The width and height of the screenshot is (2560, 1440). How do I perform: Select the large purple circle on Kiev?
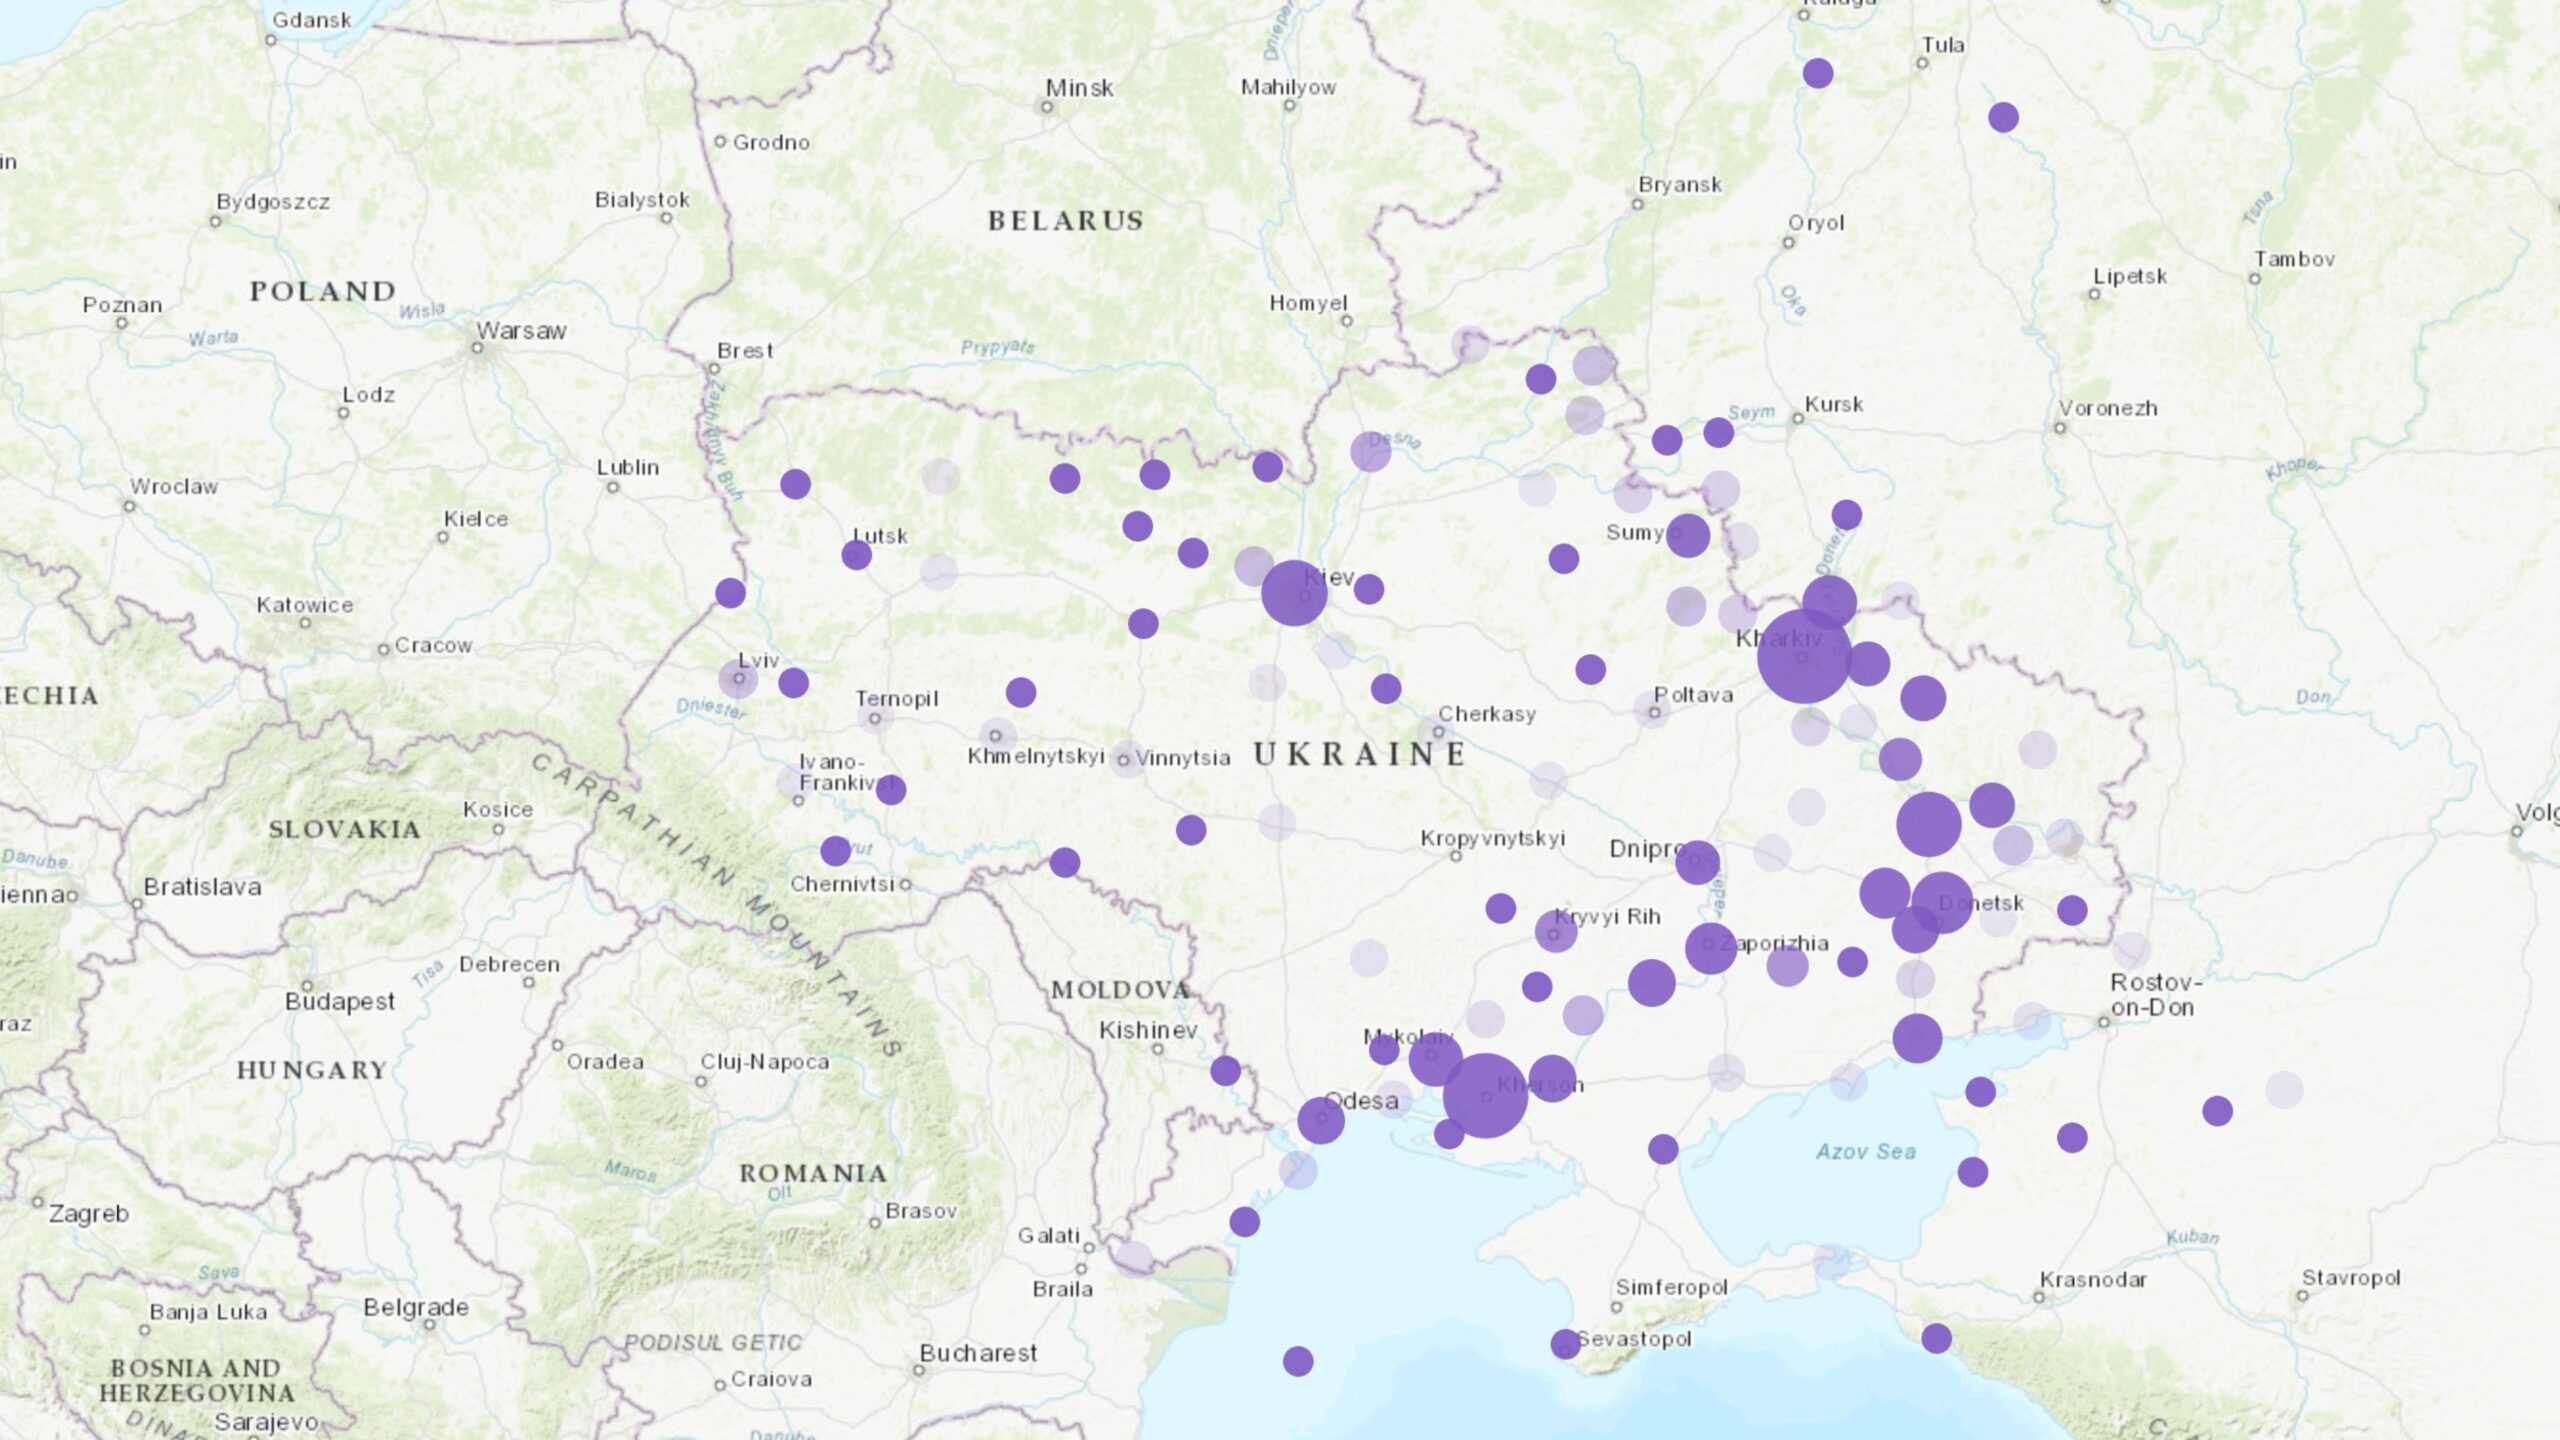point(1294,593)
